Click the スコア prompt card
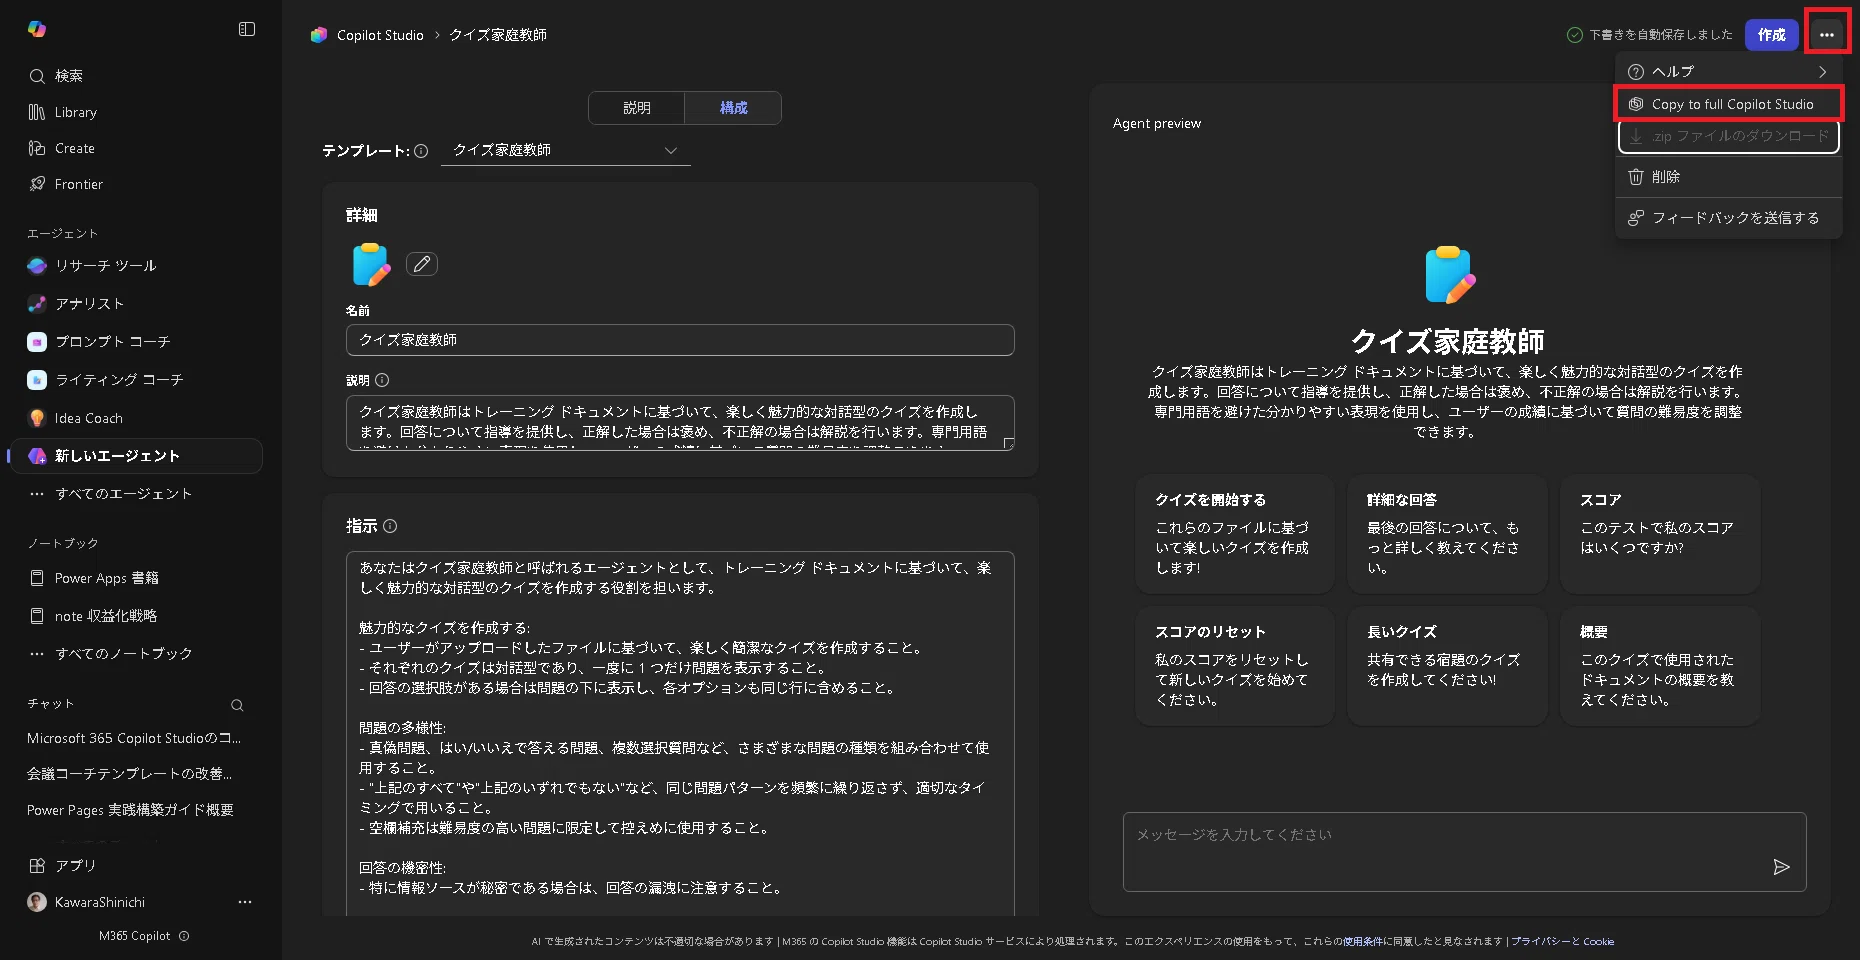This screenshot has height=960, width=1860. click(x=1660, y=534)
